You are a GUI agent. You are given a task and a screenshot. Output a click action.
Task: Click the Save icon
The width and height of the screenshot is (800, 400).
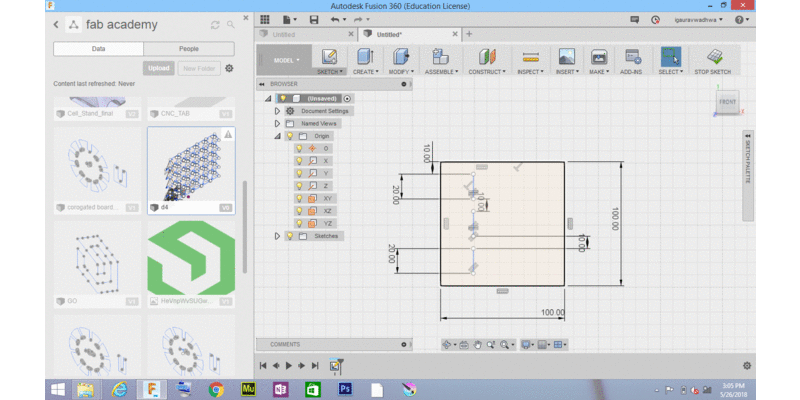coord(314,19)
